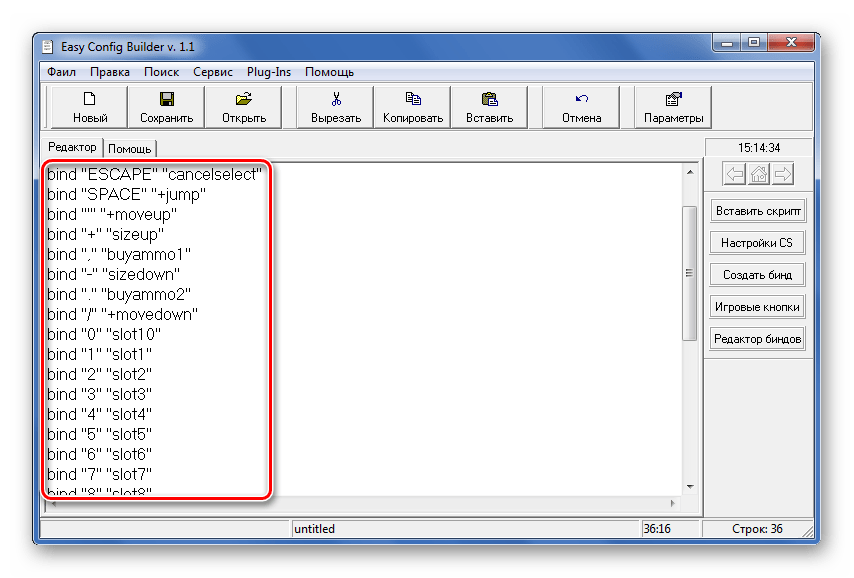The height and width of the screenshot is (578, 854).
Task: Open the Файл menu
Action: click(61, 72)
